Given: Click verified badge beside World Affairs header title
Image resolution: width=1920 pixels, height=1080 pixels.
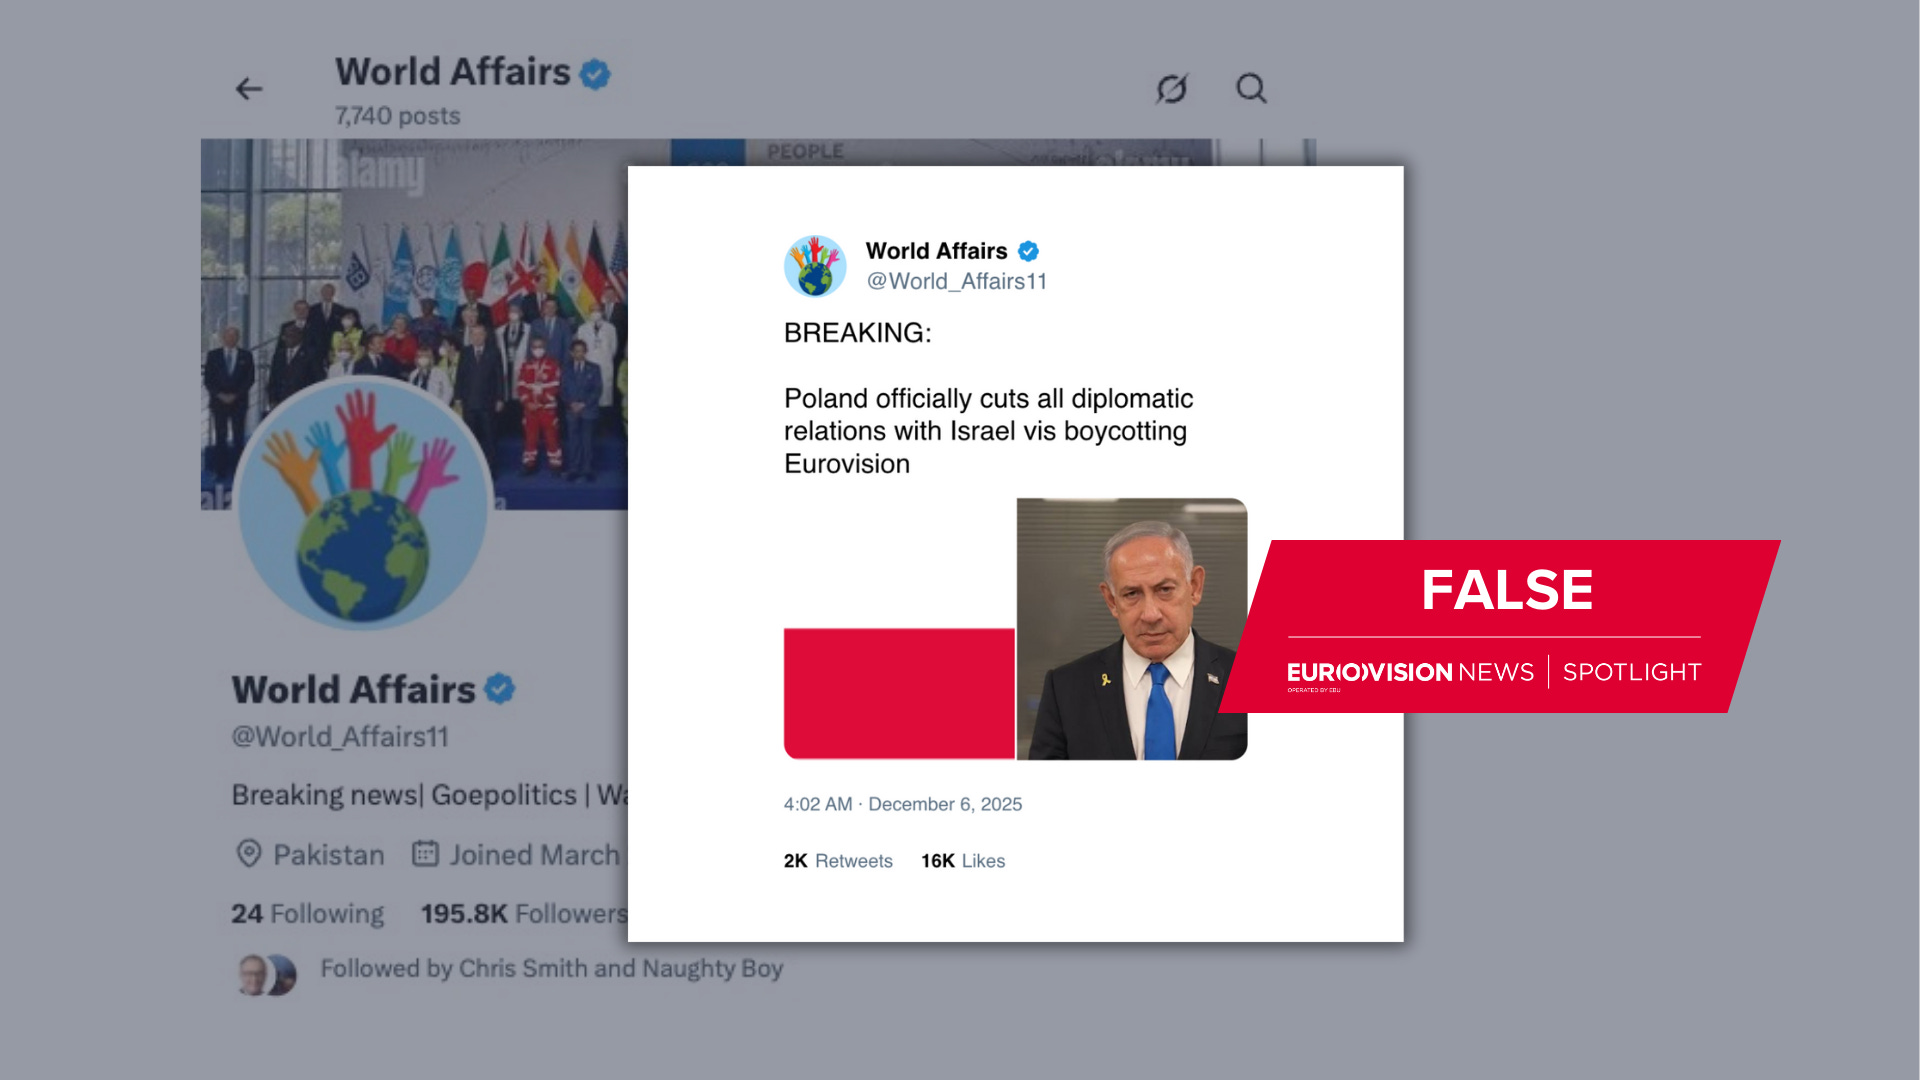Looking at the screenshot, I should coord(595,74).
